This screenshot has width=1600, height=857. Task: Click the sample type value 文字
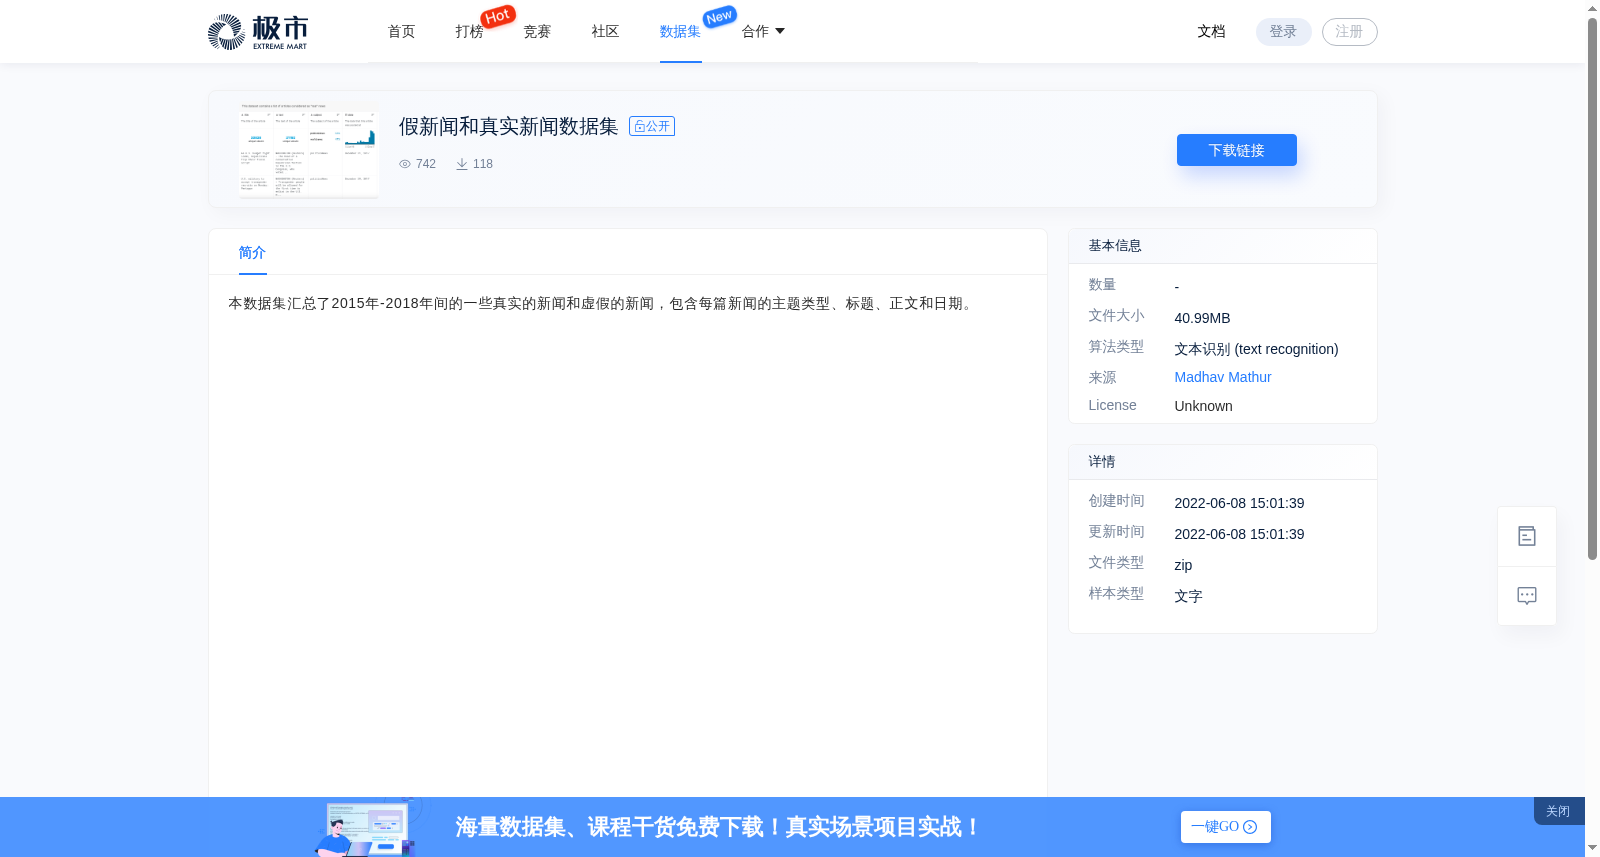[x=1188, y=596]
